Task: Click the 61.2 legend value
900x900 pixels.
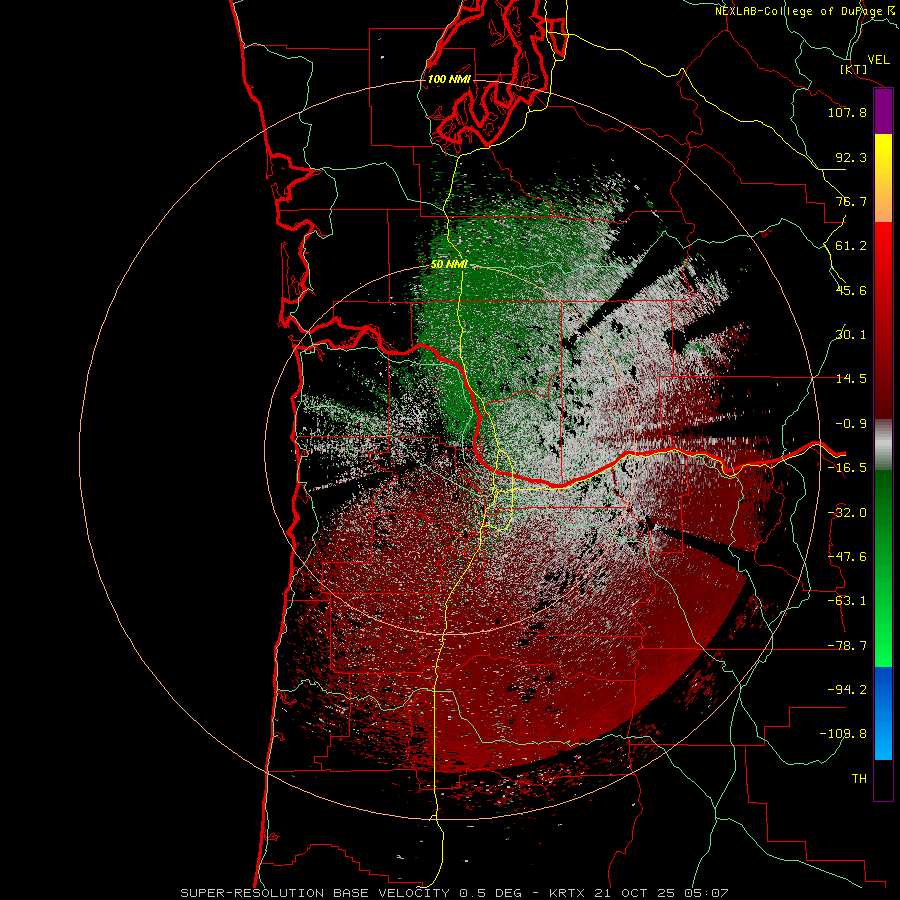Action: pos(851,246)
